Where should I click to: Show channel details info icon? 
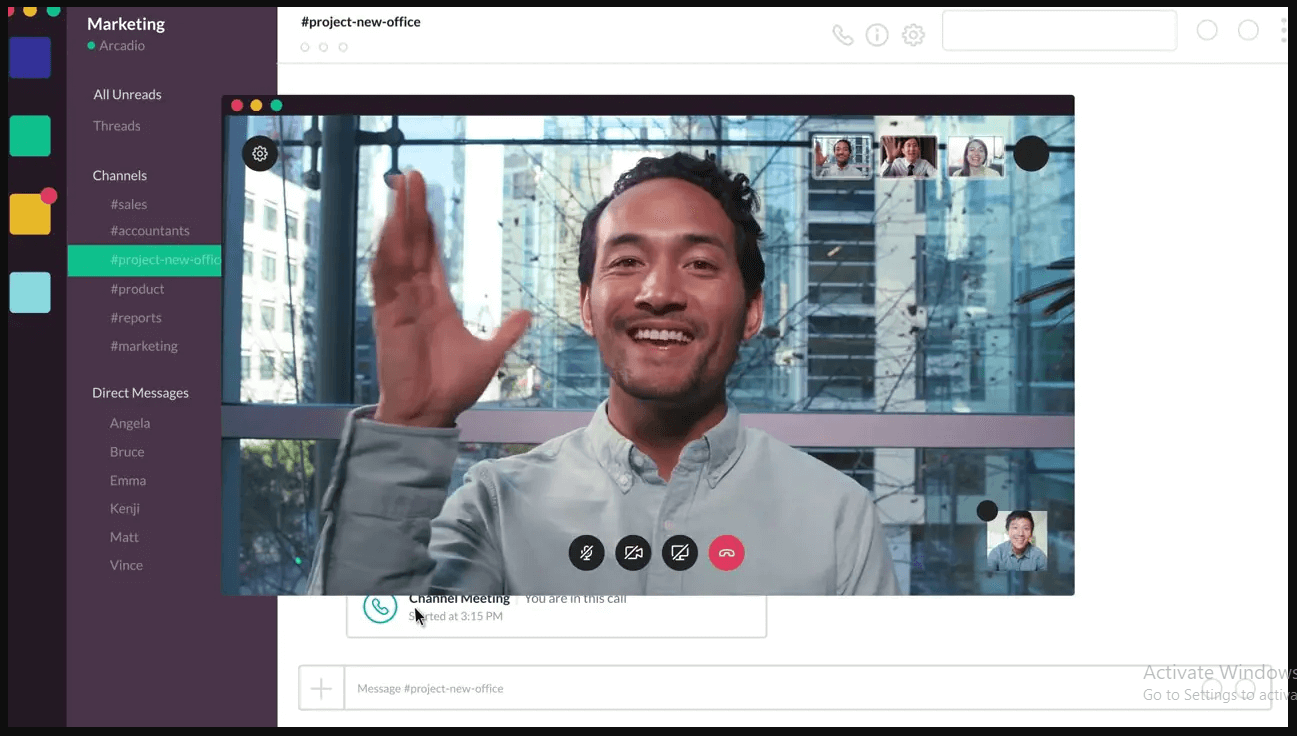click(x=877, y=36)
